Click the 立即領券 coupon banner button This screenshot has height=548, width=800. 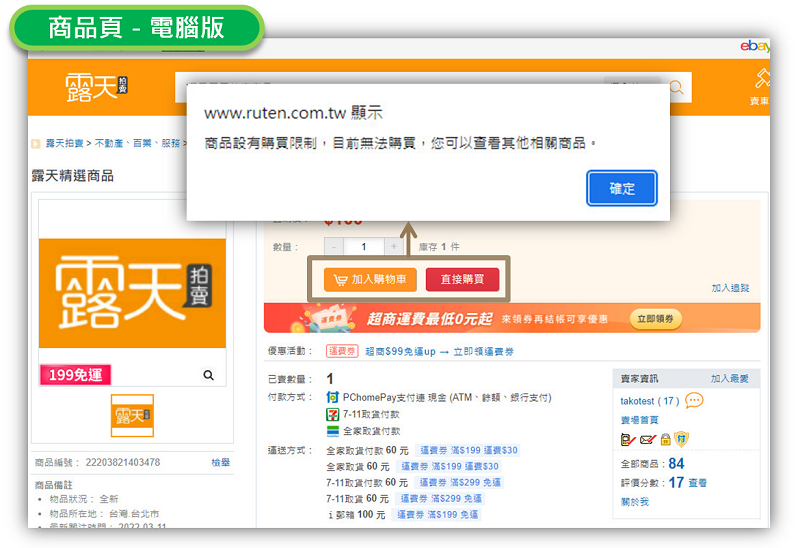656,319
